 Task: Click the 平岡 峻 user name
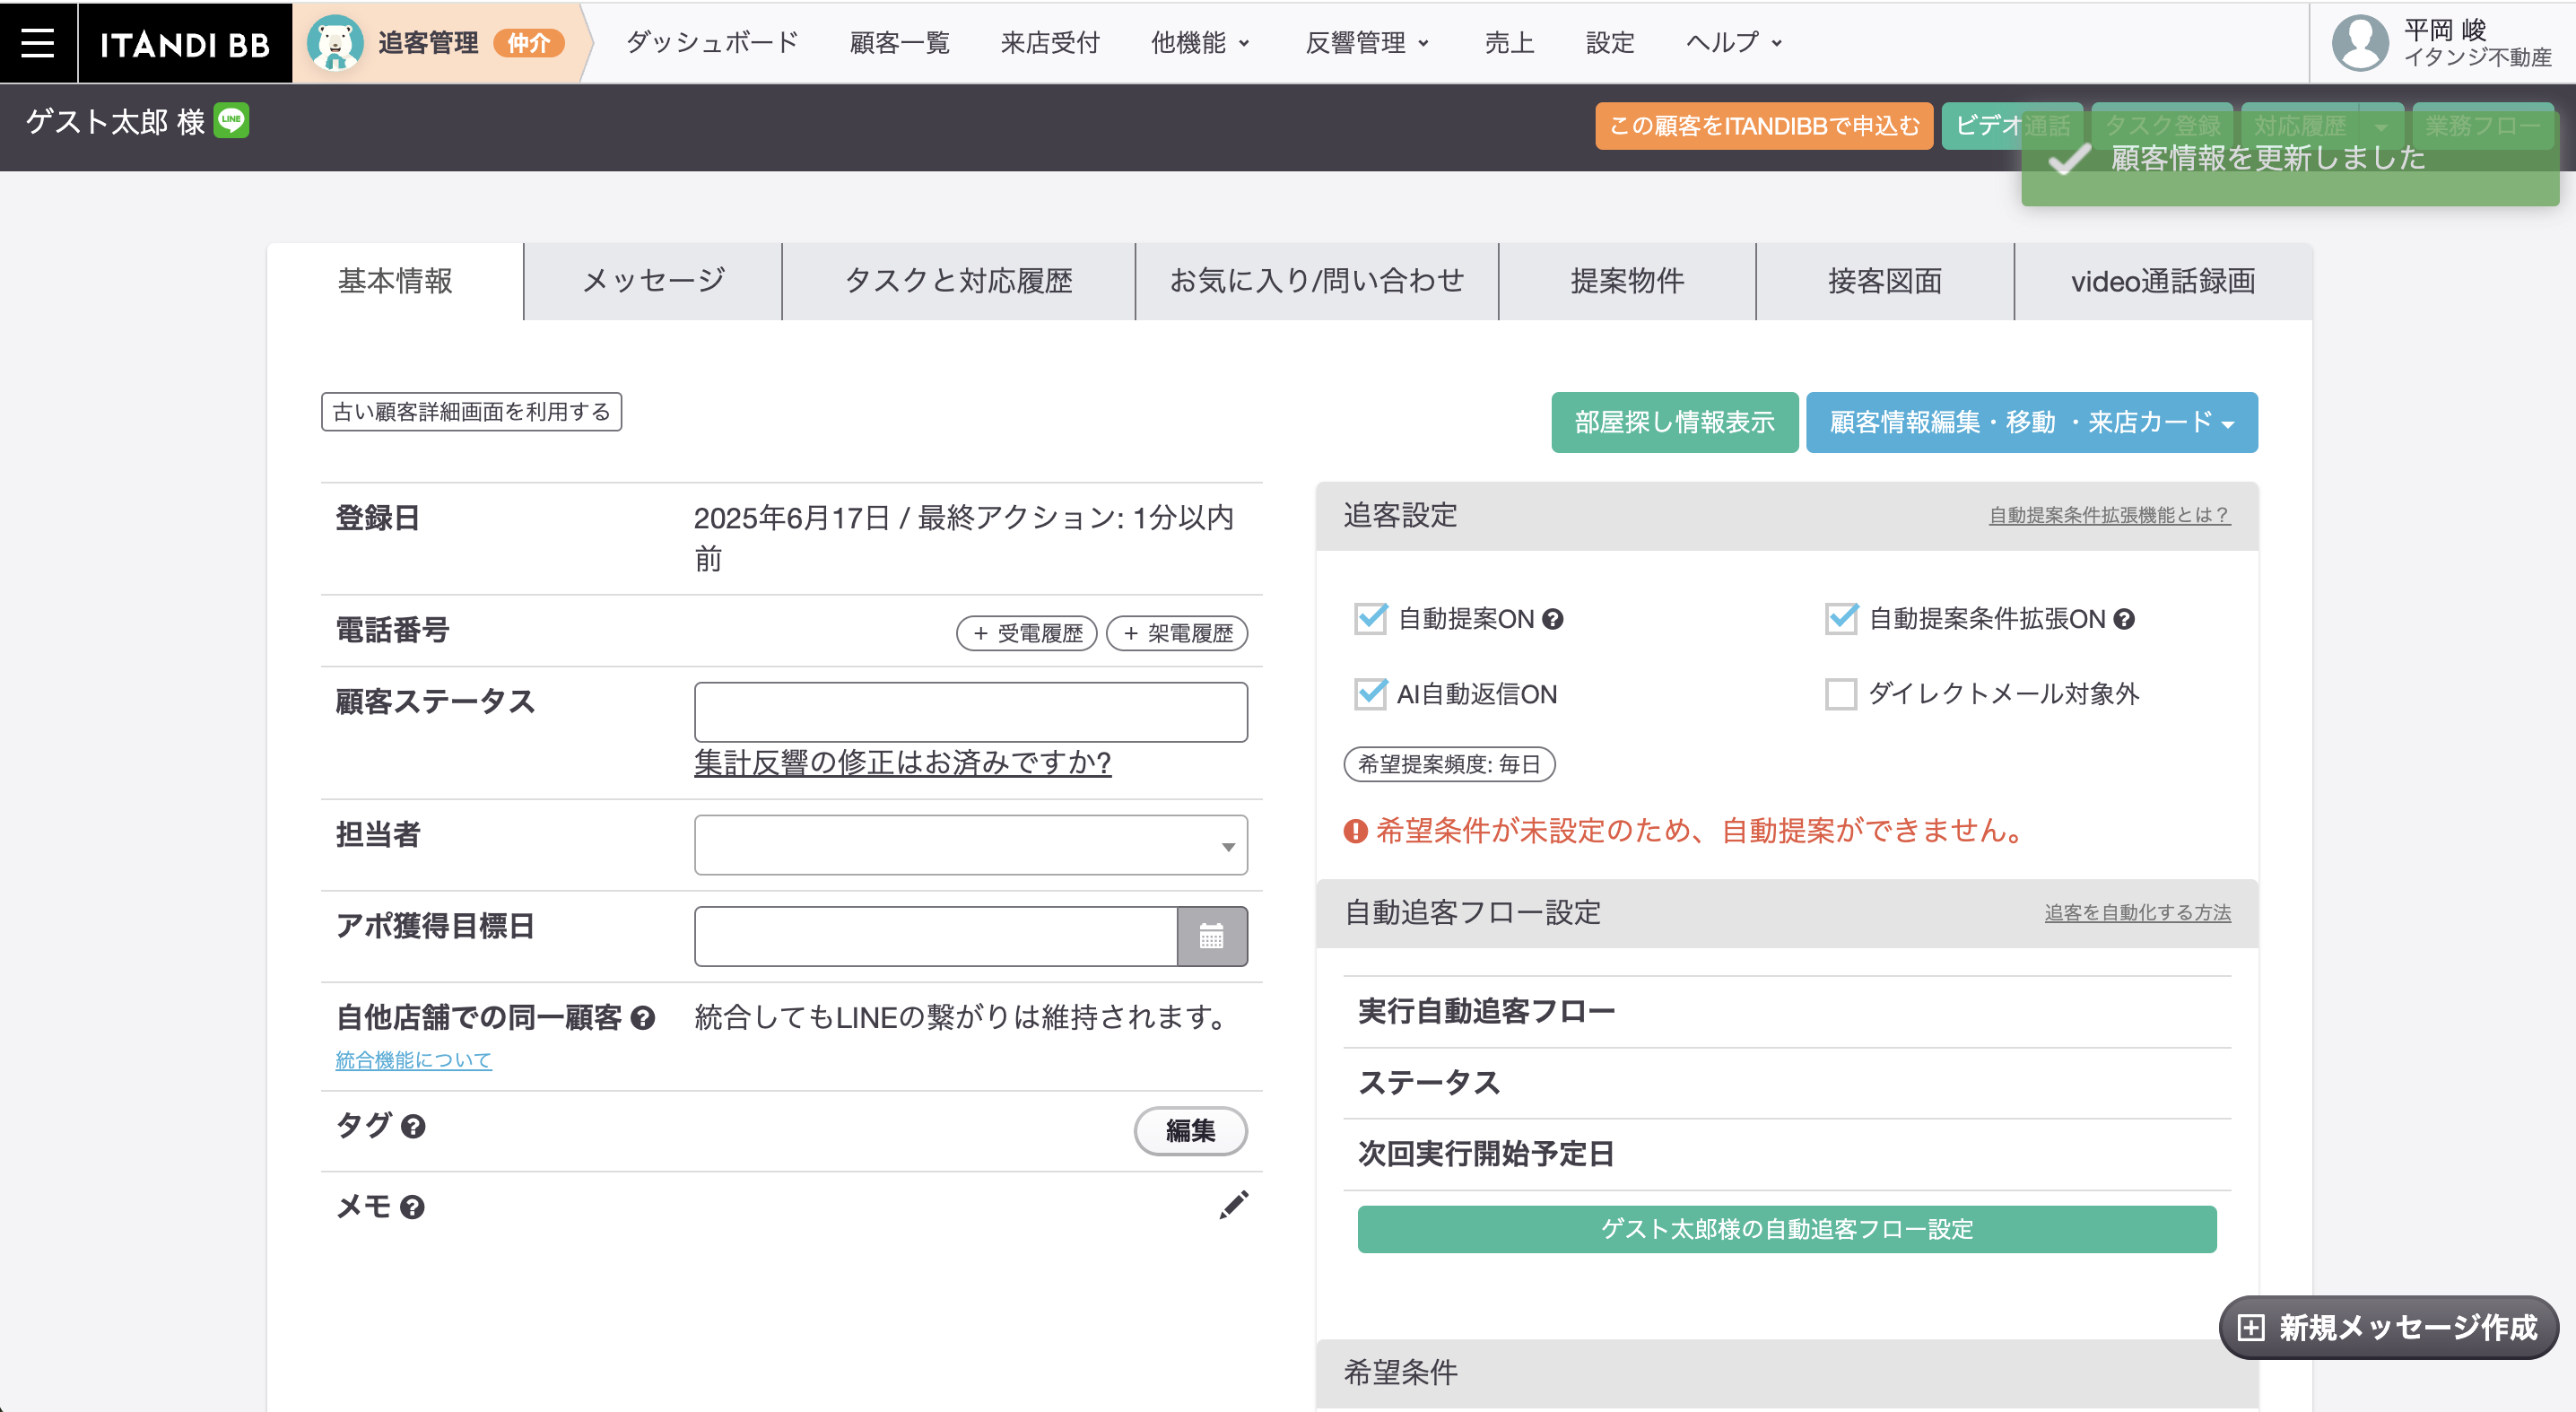pyautogui.click(x=2444, y=30)
